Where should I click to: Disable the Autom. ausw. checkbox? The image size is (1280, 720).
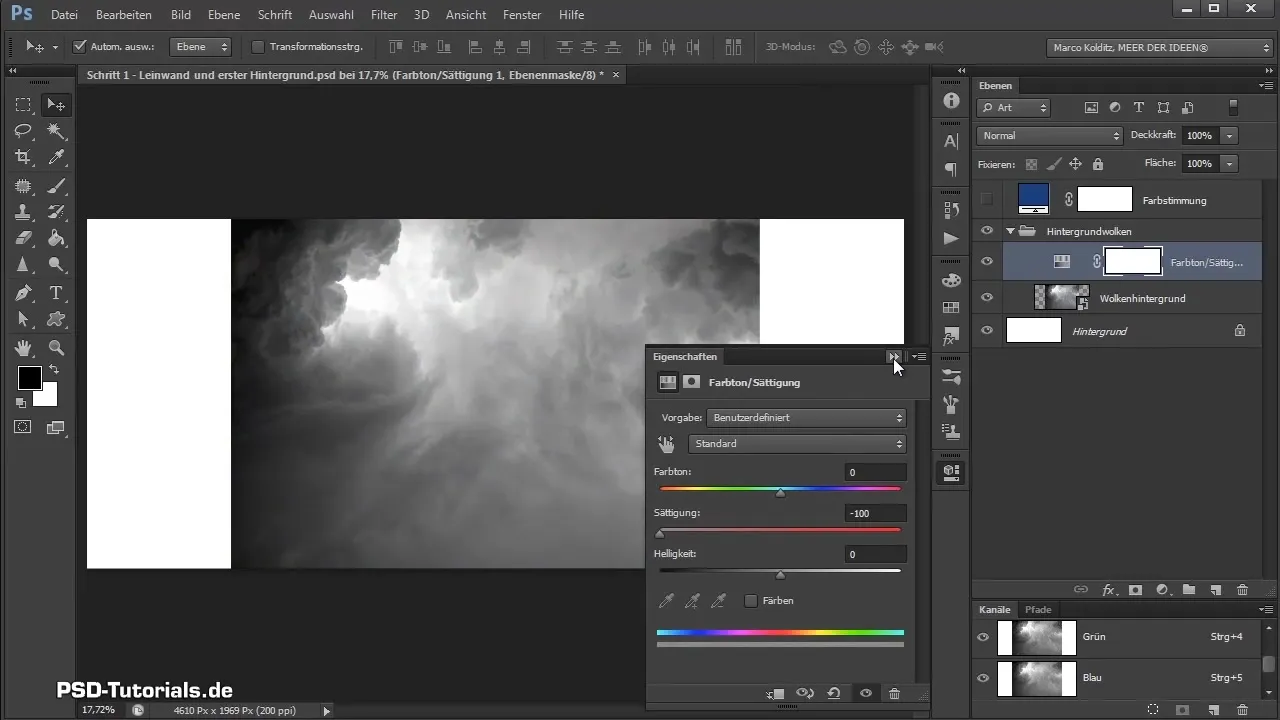point(81,46)
